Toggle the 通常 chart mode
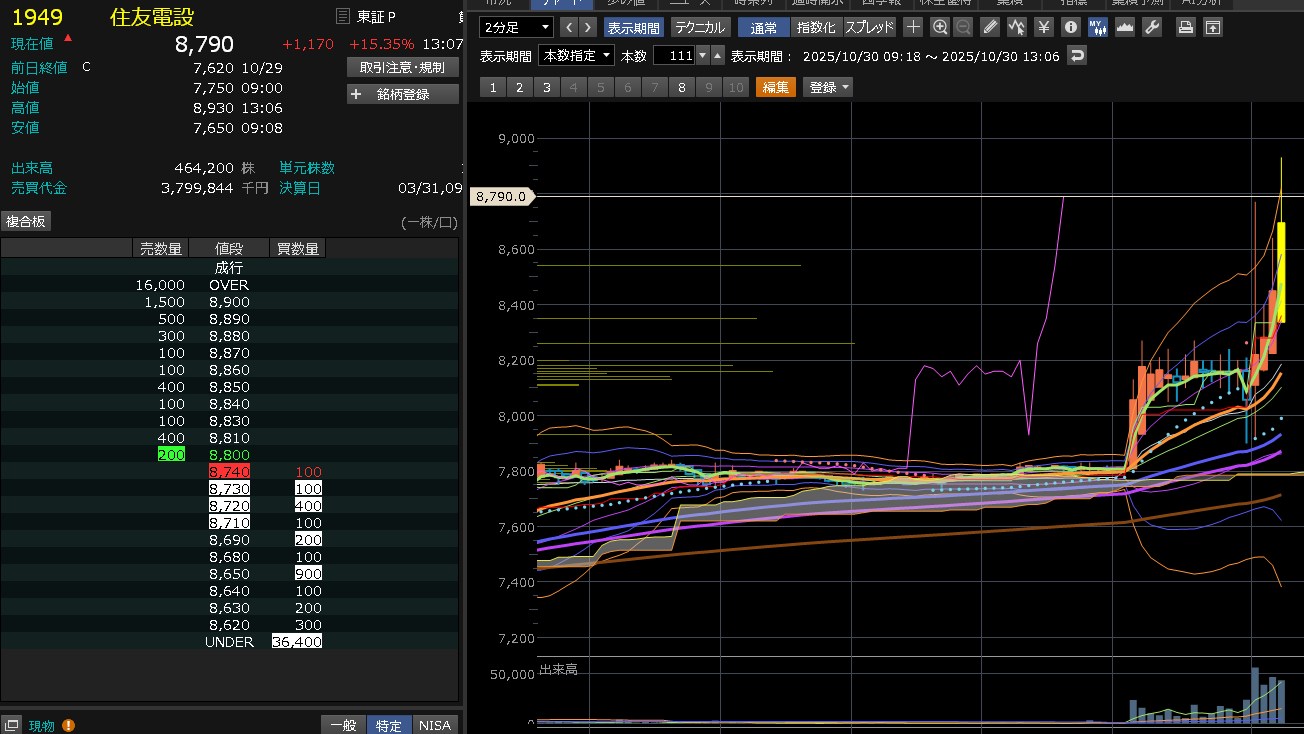The width and height of the screenshot is (1304, 734). pyautogui.click(x=764, y=27)
